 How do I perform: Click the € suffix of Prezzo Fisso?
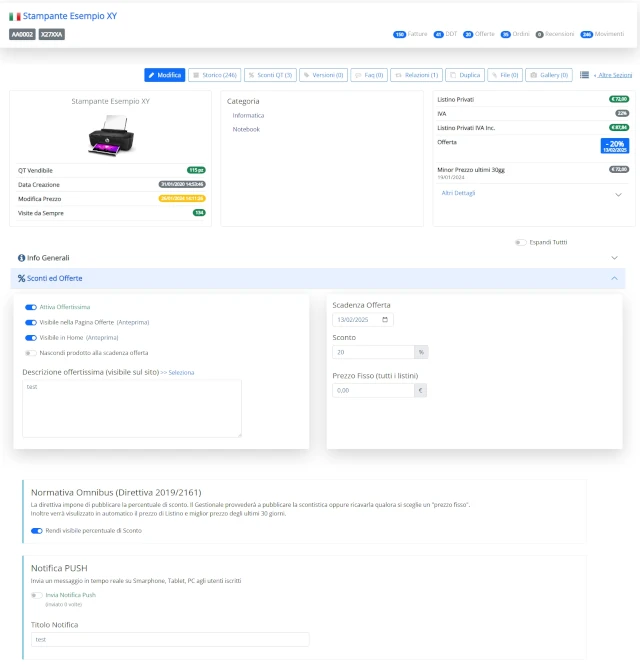coord(420,390)
